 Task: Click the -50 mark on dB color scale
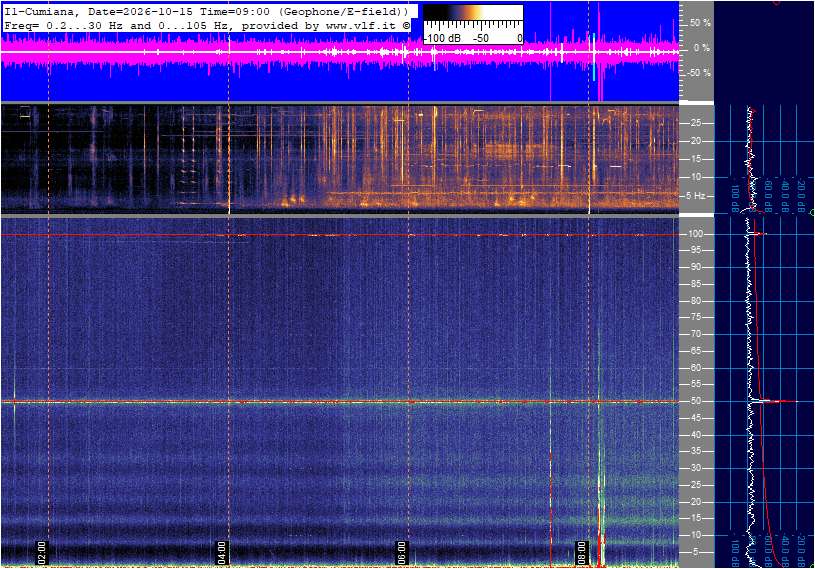481,38
